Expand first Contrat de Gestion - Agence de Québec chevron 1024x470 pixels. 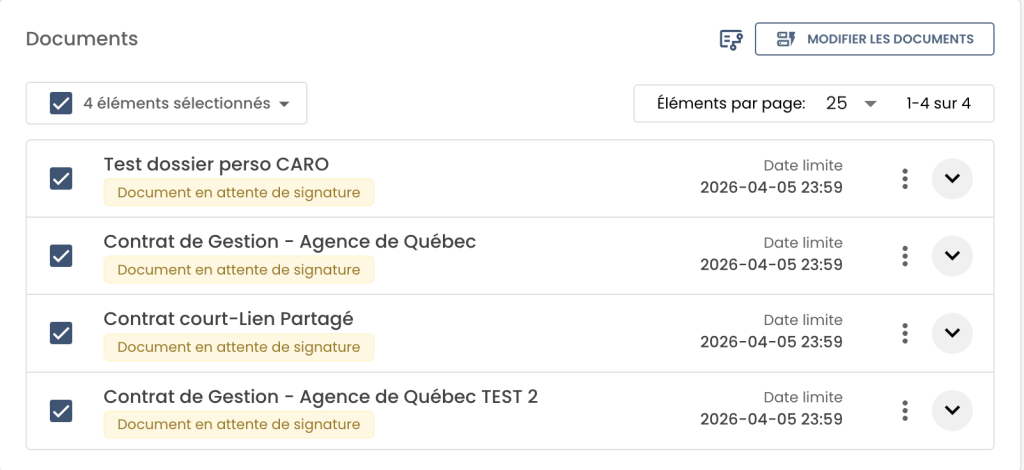(x=952, y=256)
